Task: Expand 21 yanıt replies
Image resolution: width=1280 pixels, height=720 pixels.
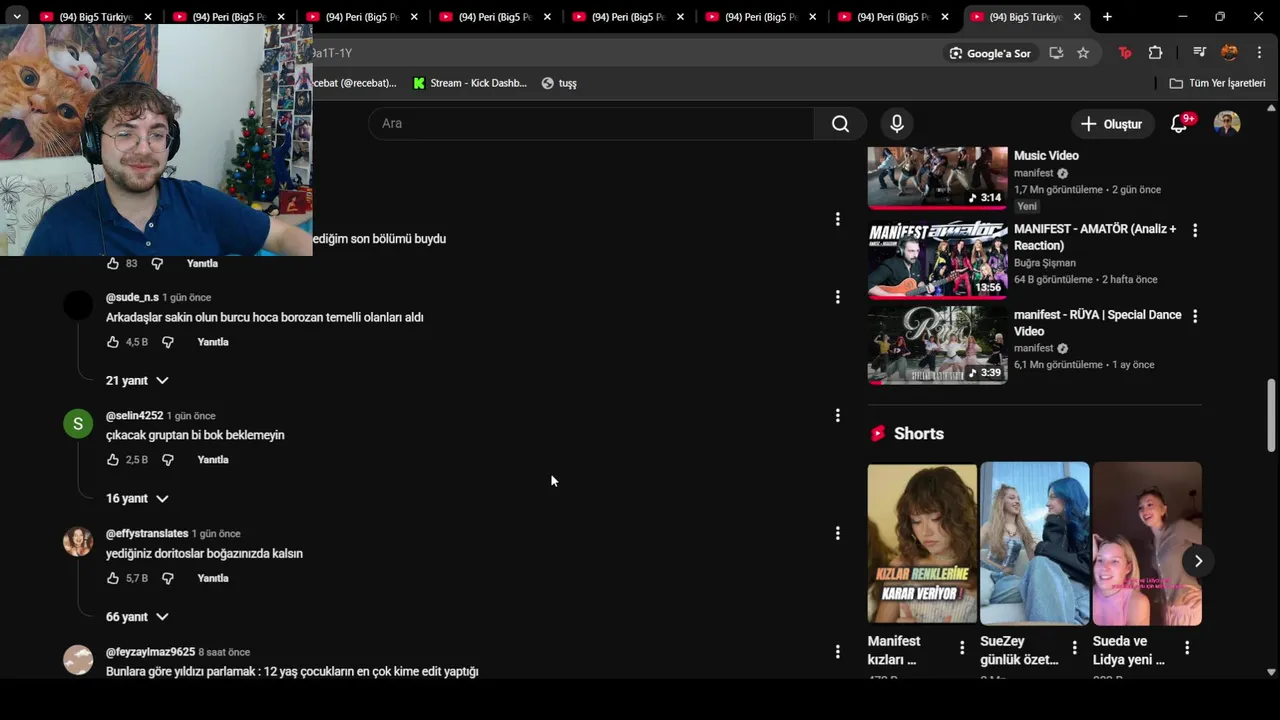Action: (137, 381)
